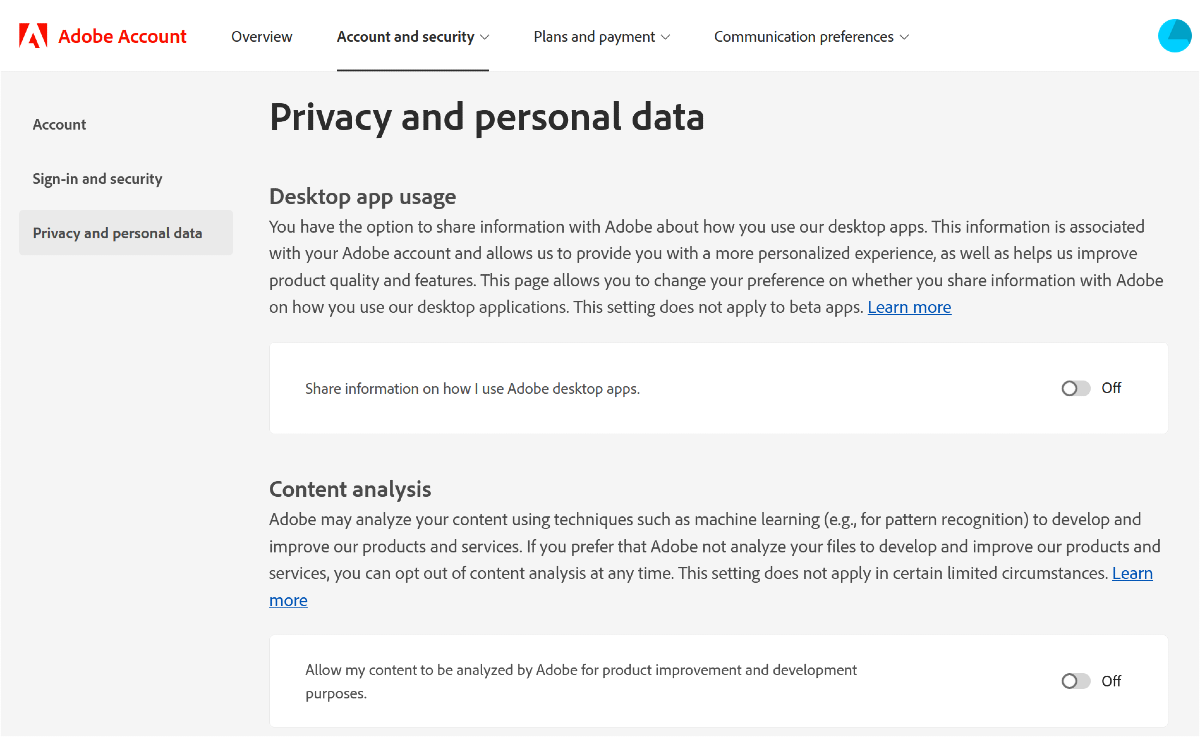Expand the Communication preferences chevron

(904, 37)
